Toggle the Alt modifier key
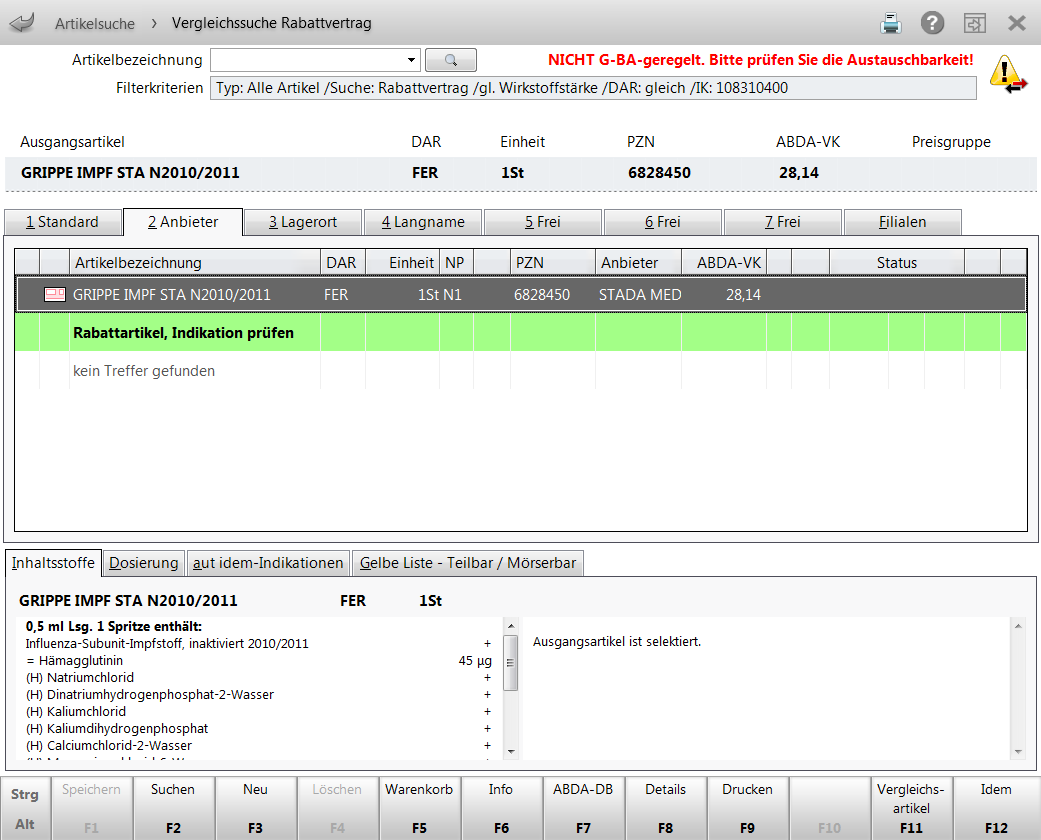Screen dimensions: 1041x840 pos(25,824)
